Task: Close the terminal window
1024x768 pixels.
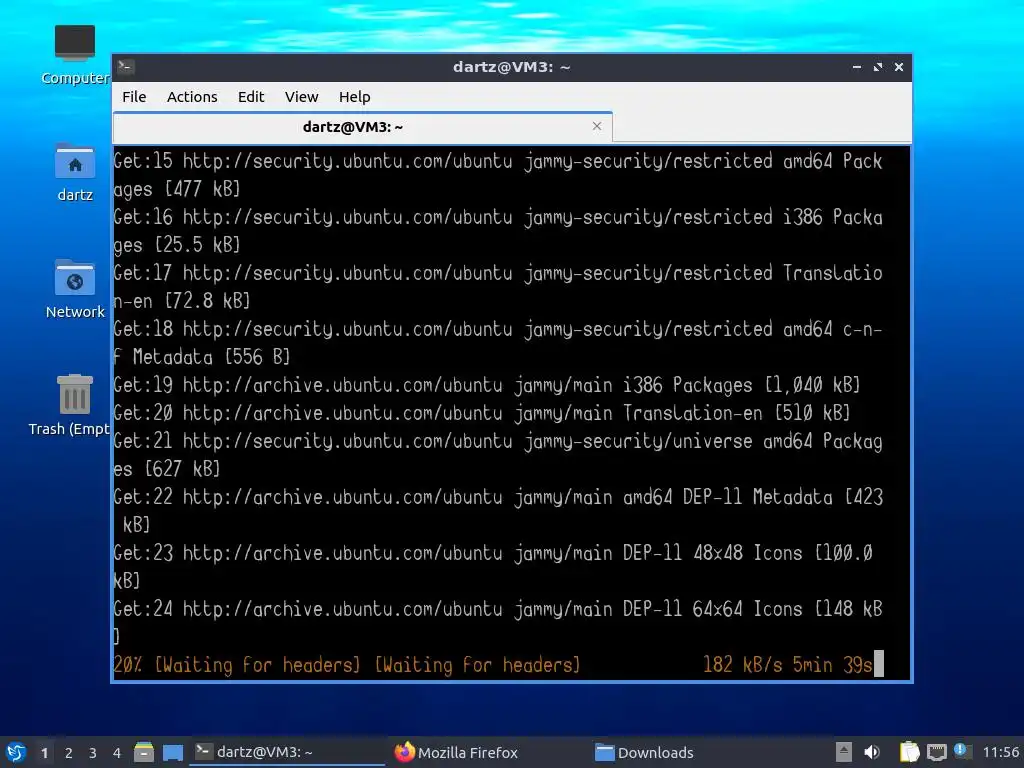Action: point(899,67)
